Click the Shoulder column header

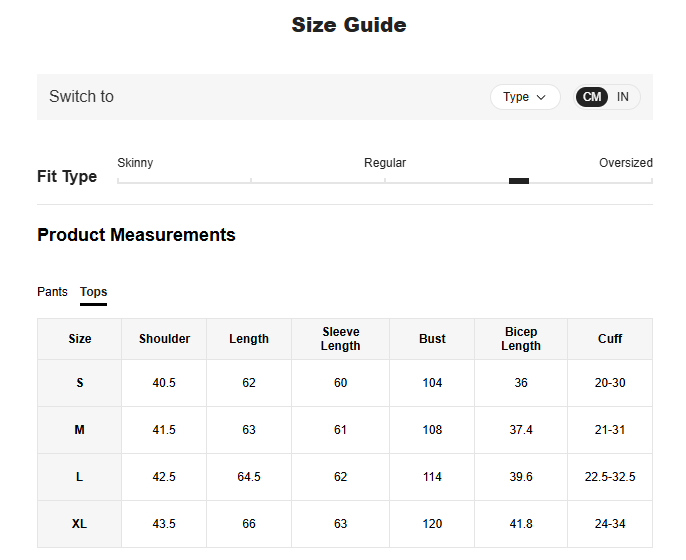coord(164,339)
